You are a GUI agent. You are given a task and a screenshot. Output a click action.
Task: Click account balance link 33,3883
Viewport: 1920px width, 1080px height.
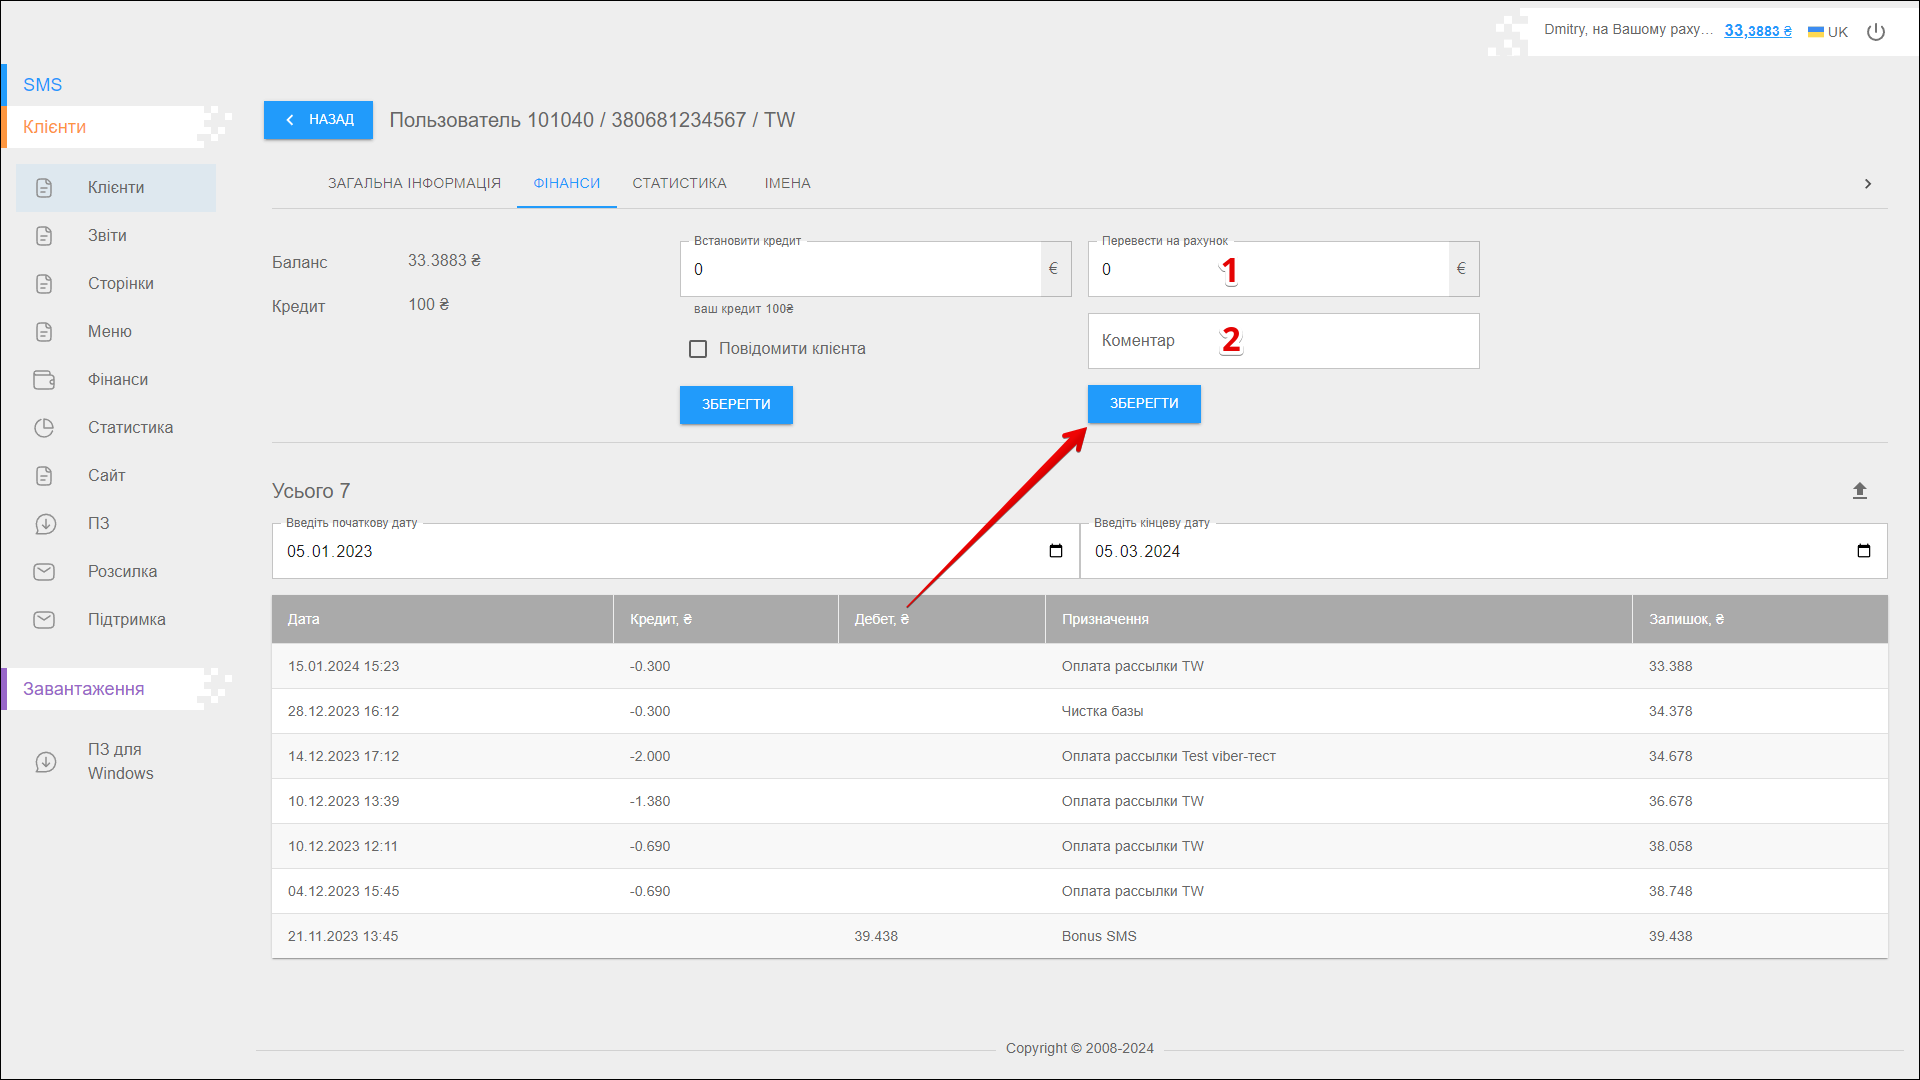pyautogui.click(x=1757, y=31)
